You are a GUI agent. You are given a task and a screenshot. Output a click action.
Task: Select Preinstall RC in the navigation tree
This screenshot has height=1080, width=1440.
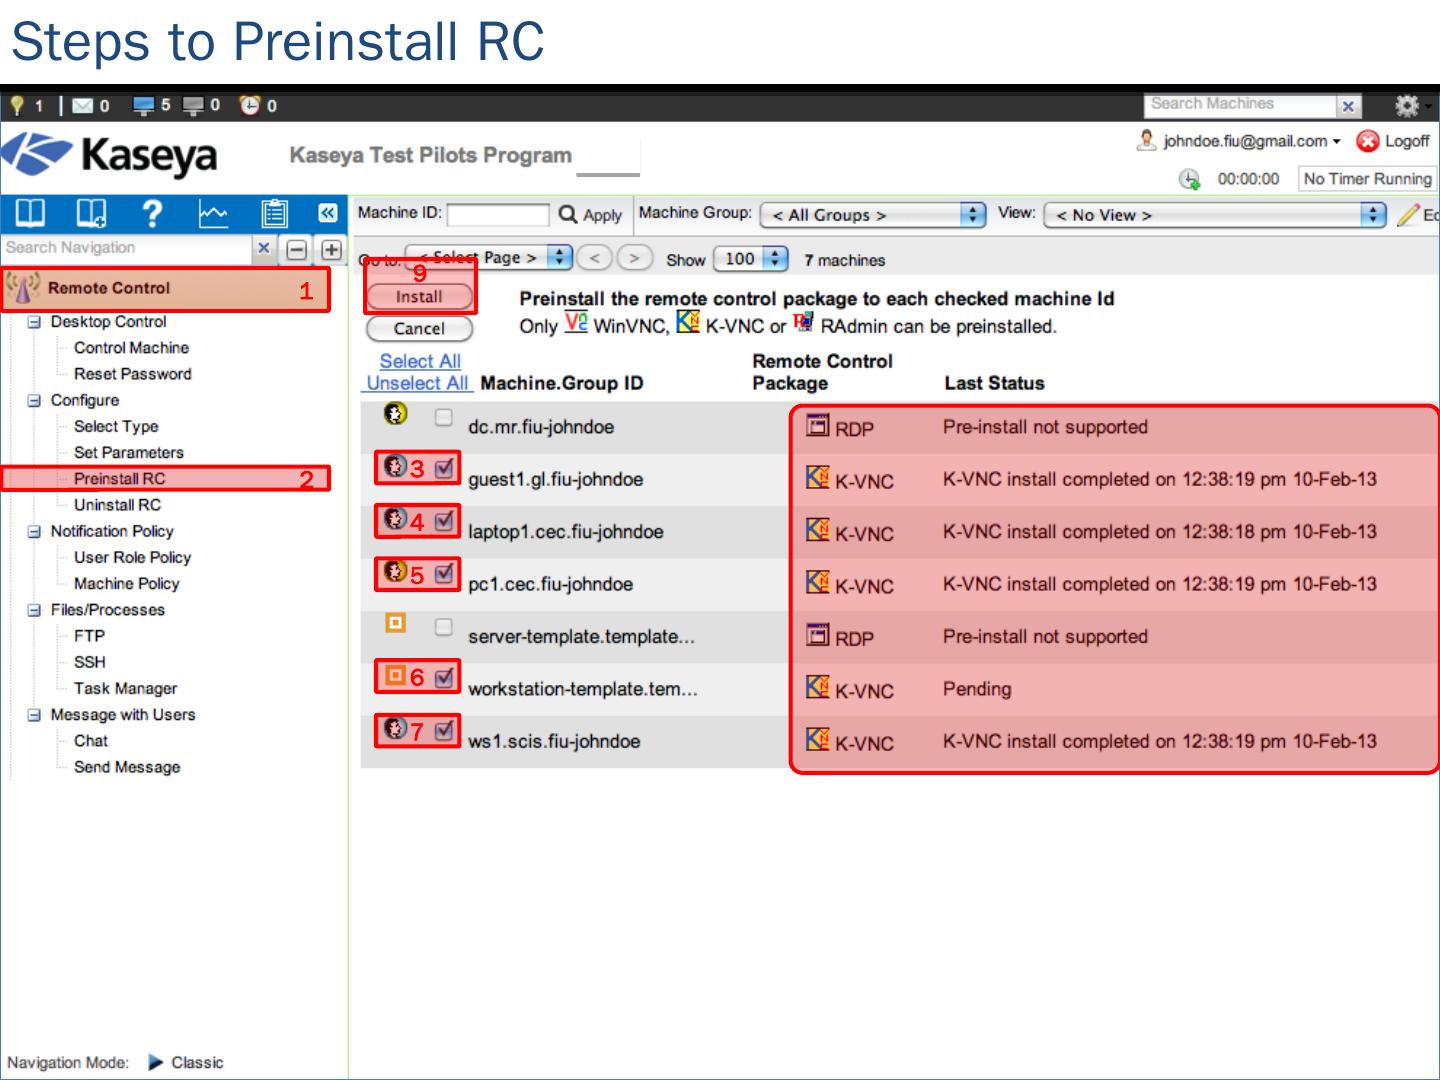coord(119,479)
